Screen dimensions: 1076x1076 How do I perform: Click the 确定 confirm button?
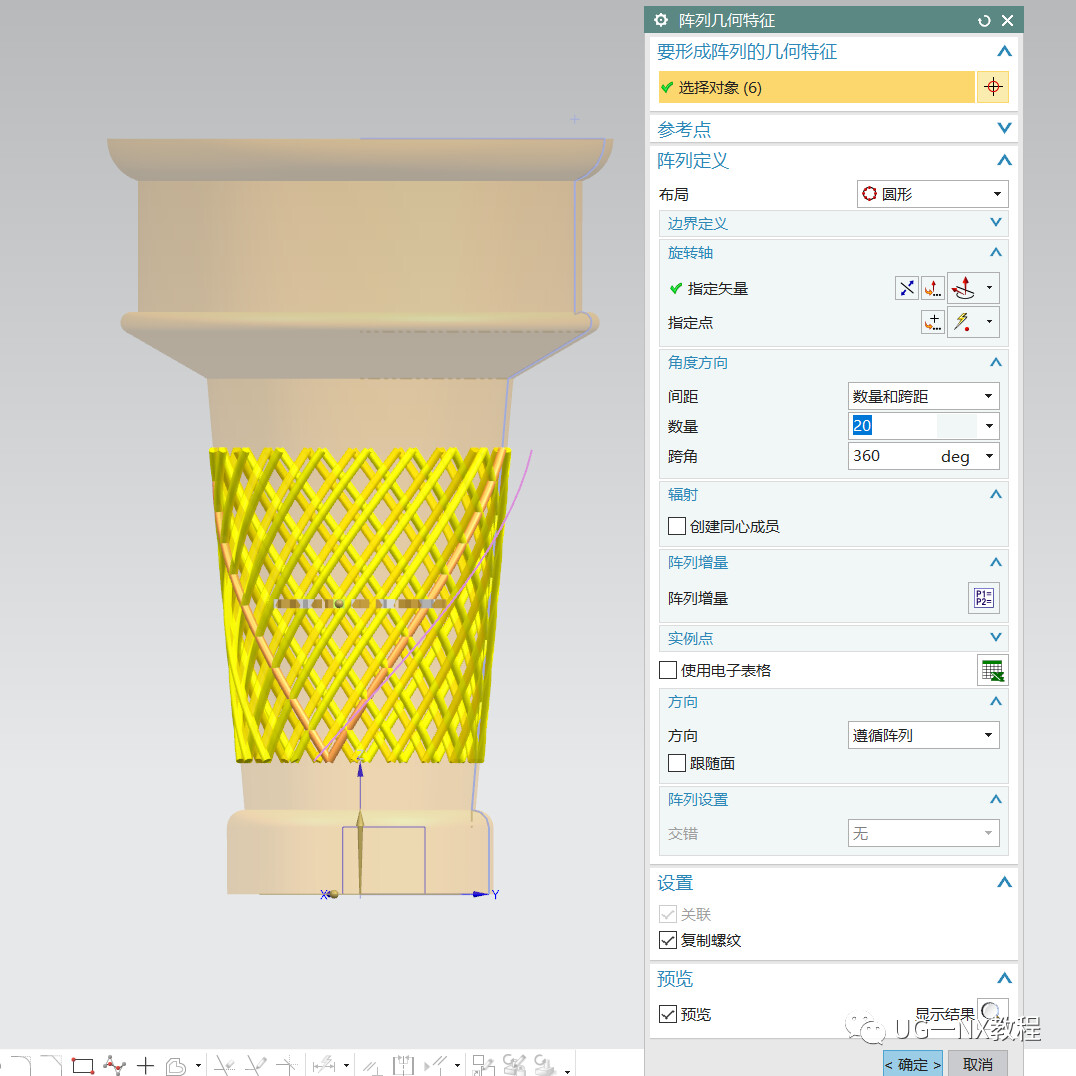[x=913, y=1064]
